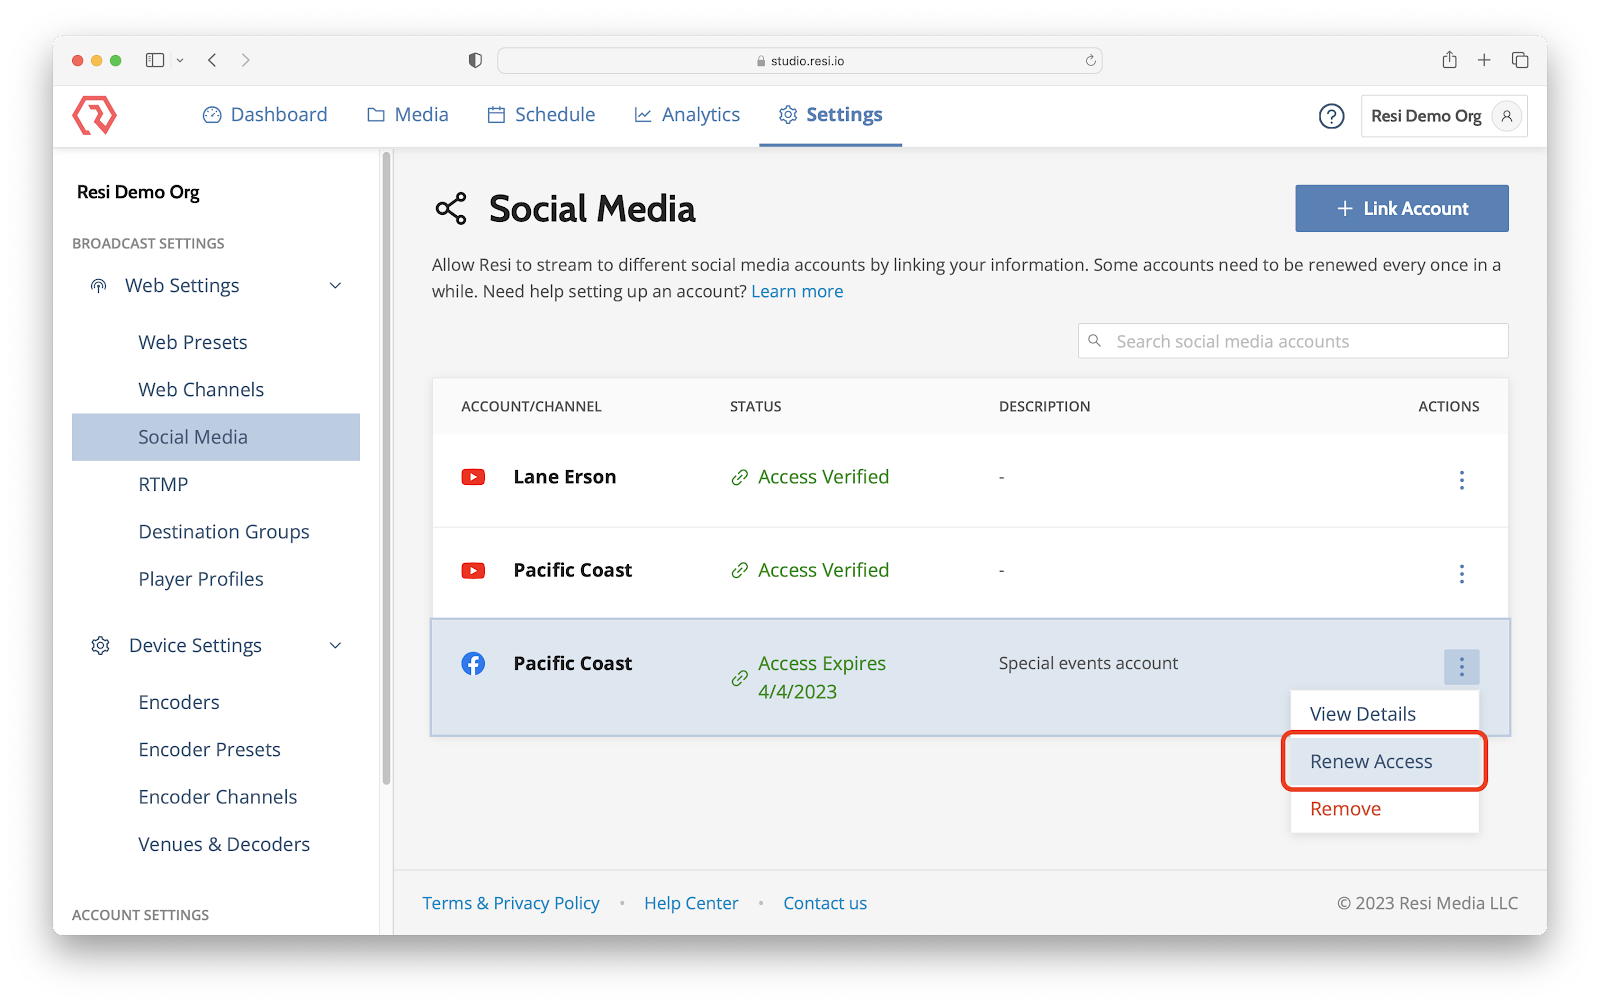Click the browser forward arrow

point(246,60)
